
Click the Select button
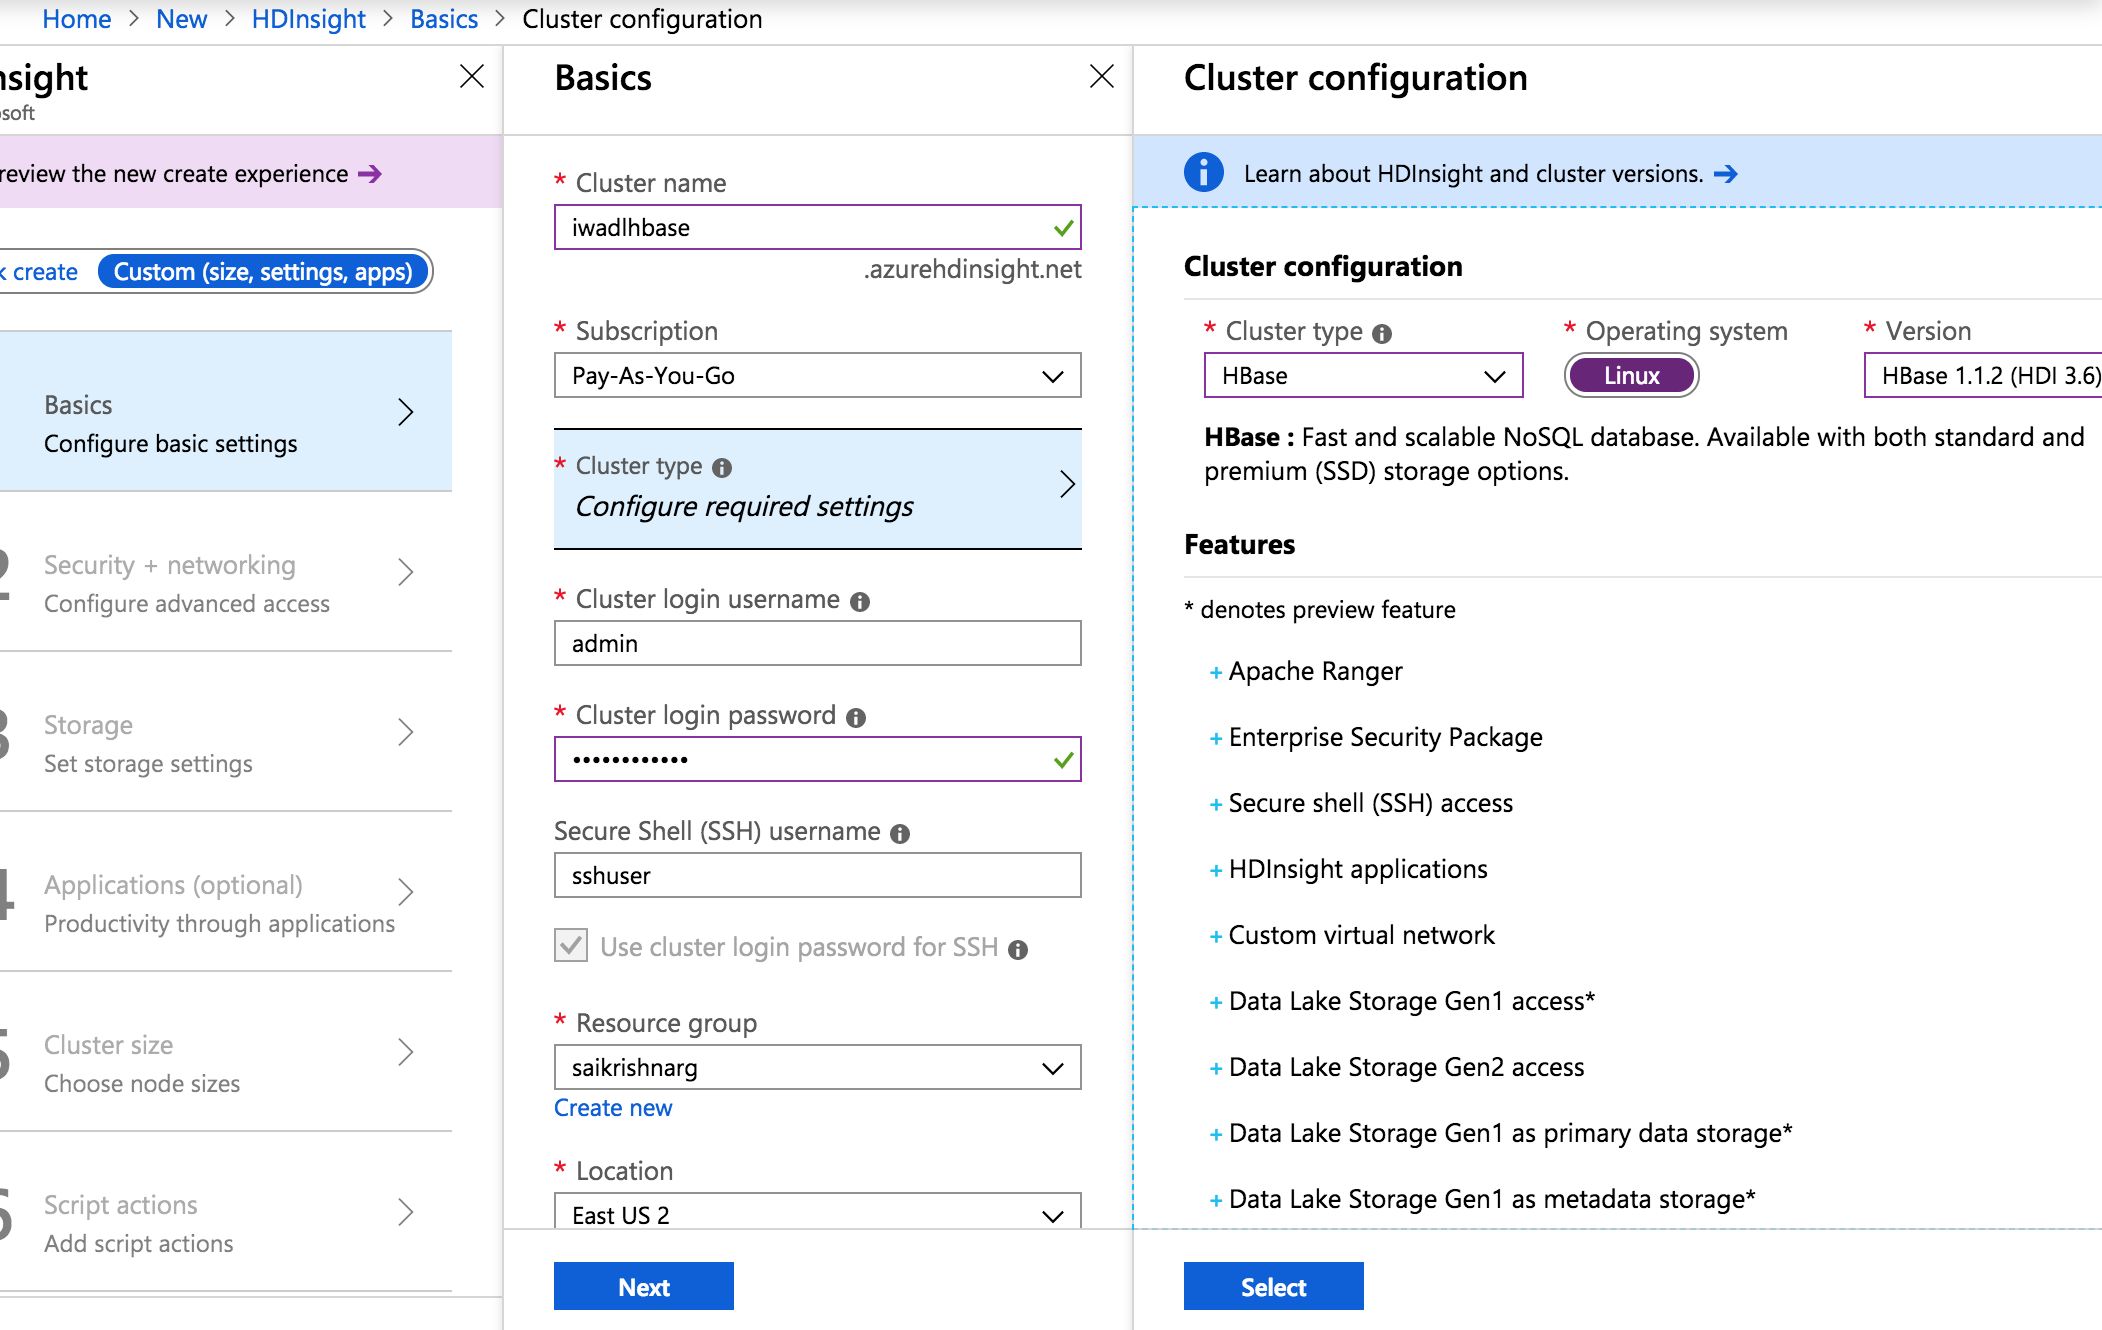coord(1274,1287)
